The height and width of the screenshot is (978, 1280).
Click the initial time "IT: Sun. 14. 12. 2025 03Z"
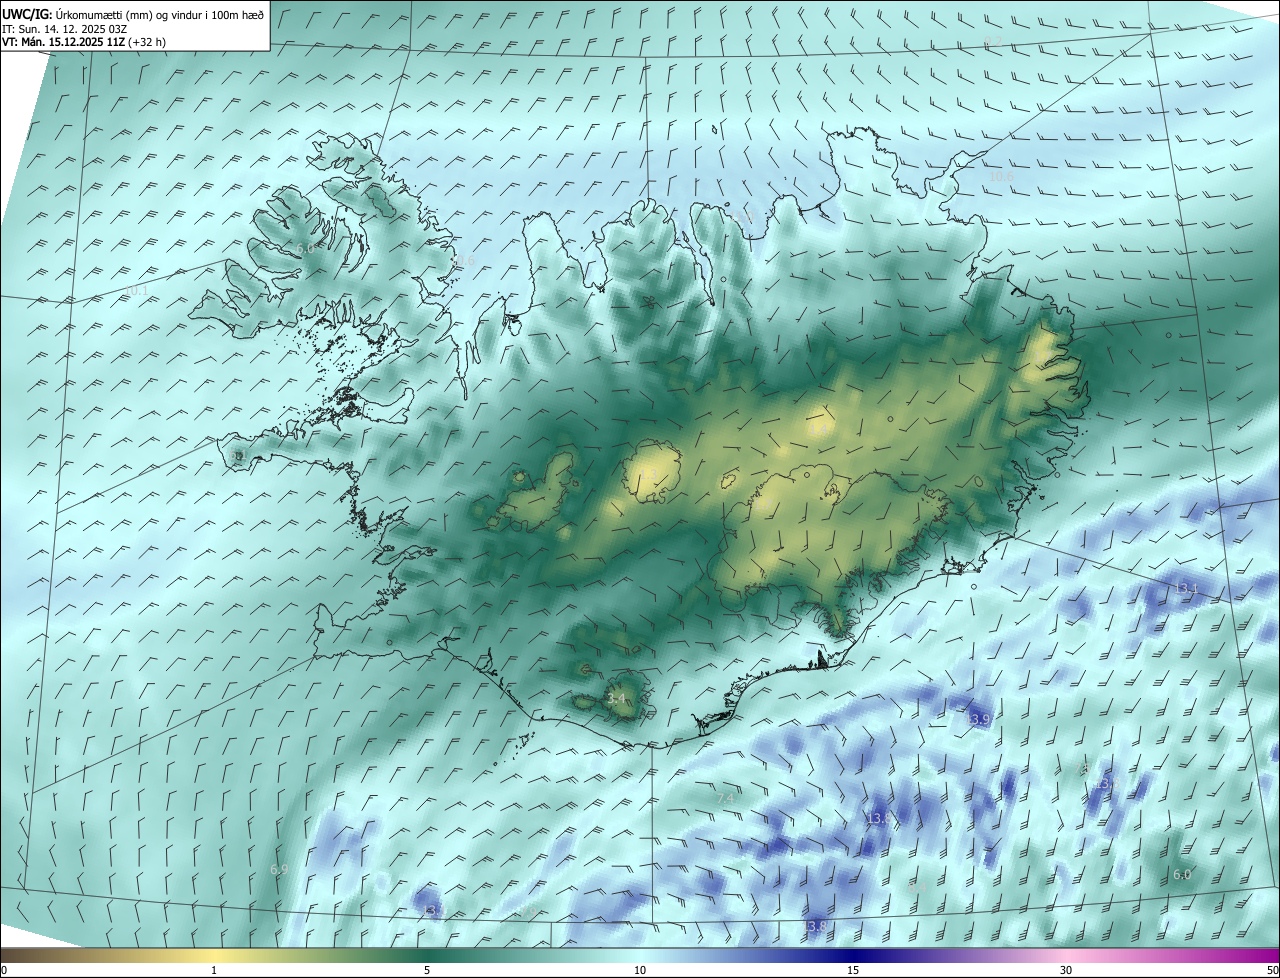[x=66, y=28]
